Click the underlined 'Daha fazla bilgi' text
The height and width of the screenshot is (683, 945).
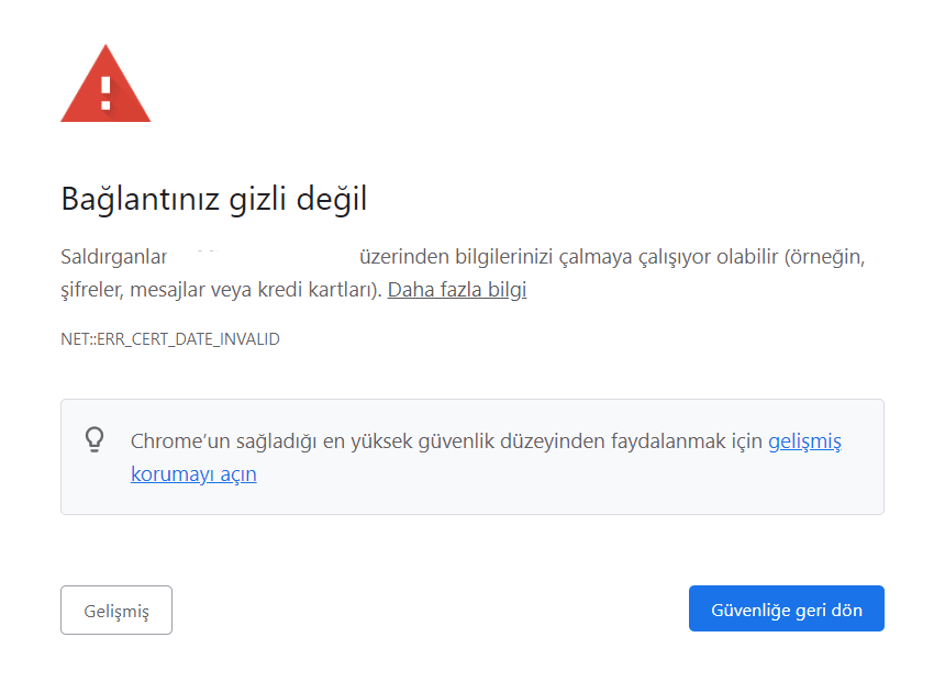coord(456,291)
